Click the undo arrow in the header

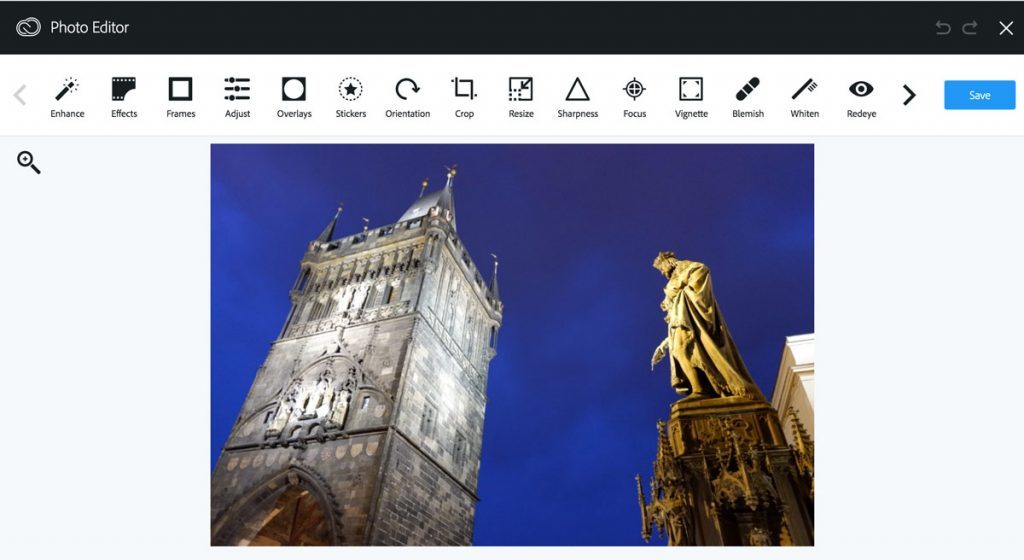[x=943, y=28]
